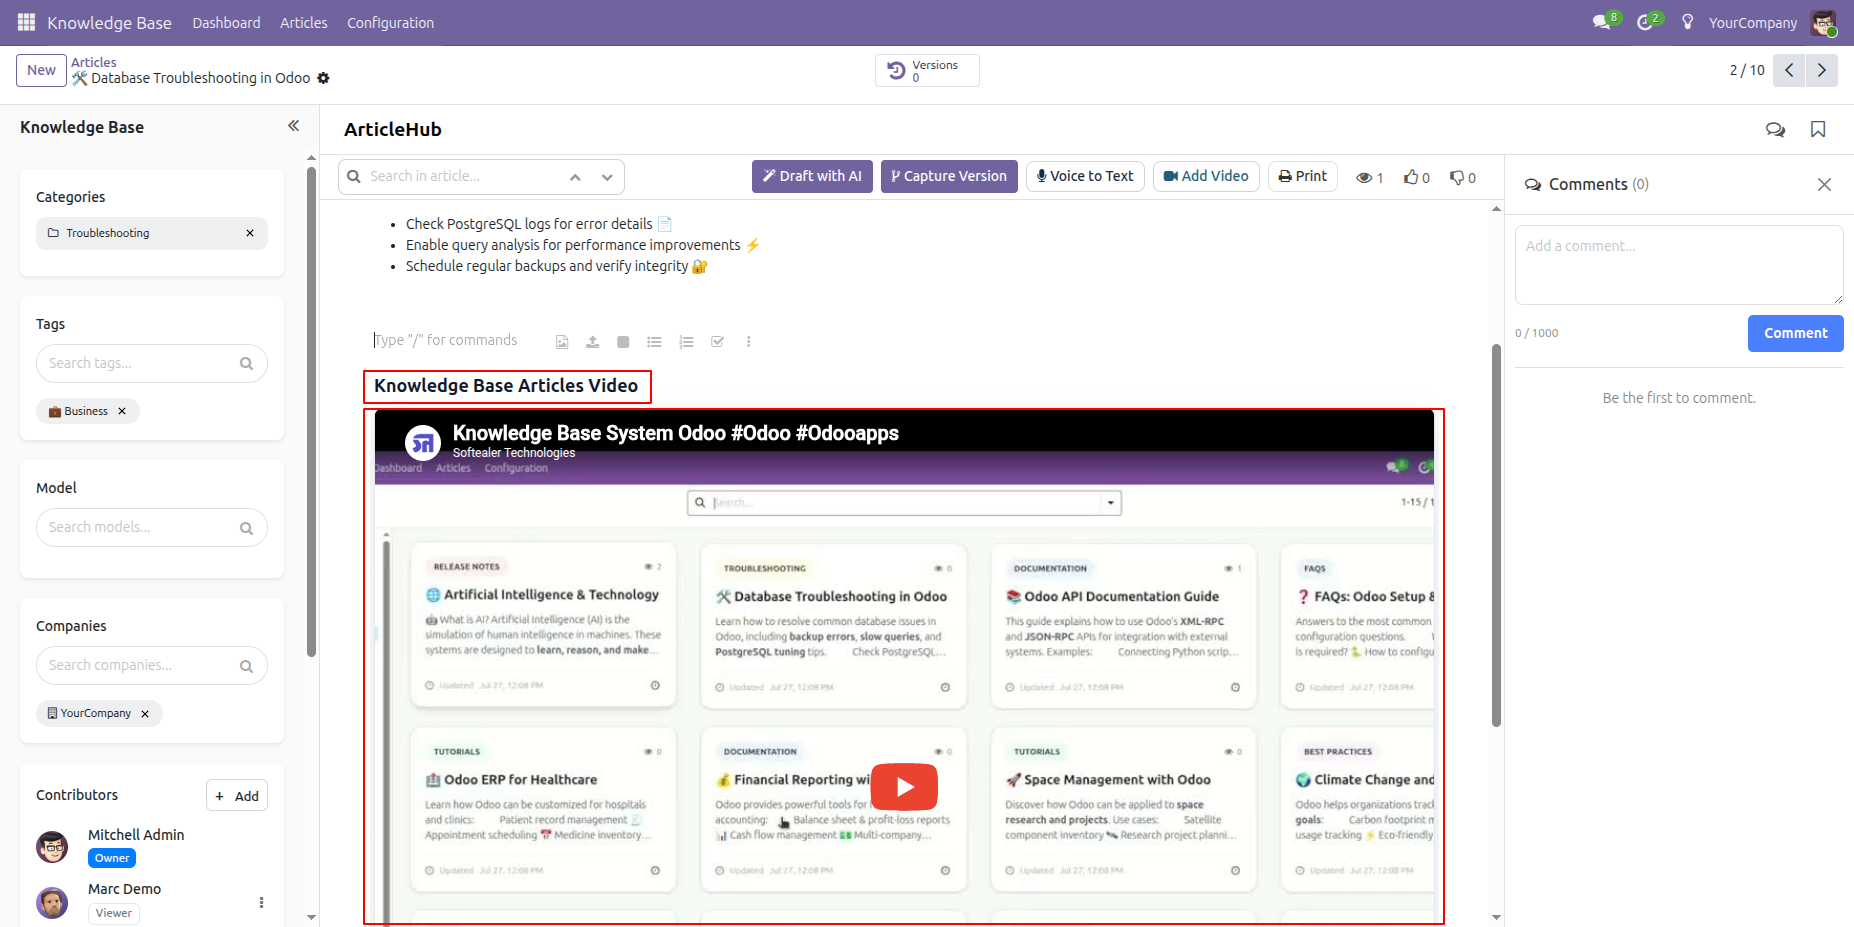Viewport: 1854px width, 927px height.
Task: Go to next search match
Action: [x=607, y=177]
